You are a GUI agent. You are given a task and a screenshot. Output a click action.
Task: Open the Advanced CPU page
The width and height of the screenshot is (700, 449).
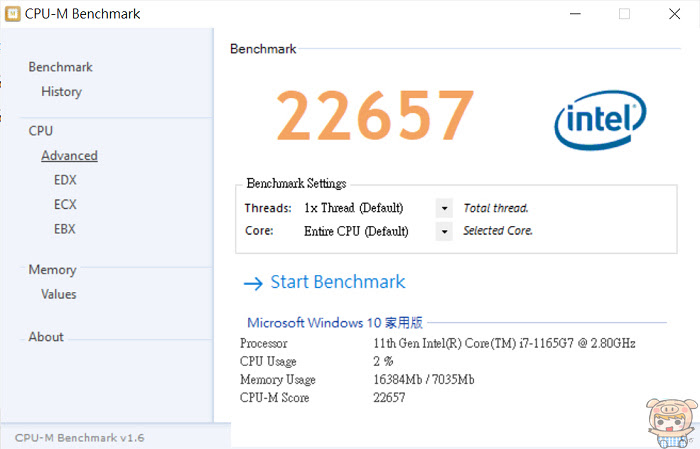point(69,156)
